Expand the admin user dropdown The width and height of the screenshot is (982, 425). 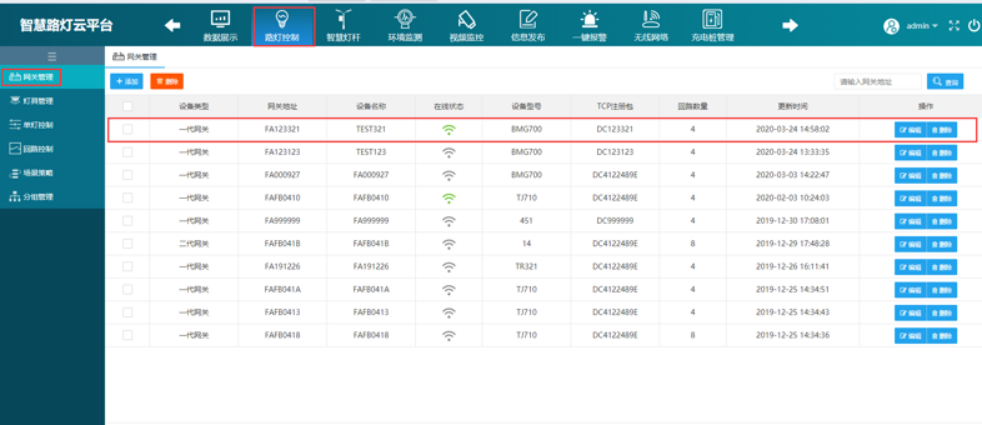(911, 26)
